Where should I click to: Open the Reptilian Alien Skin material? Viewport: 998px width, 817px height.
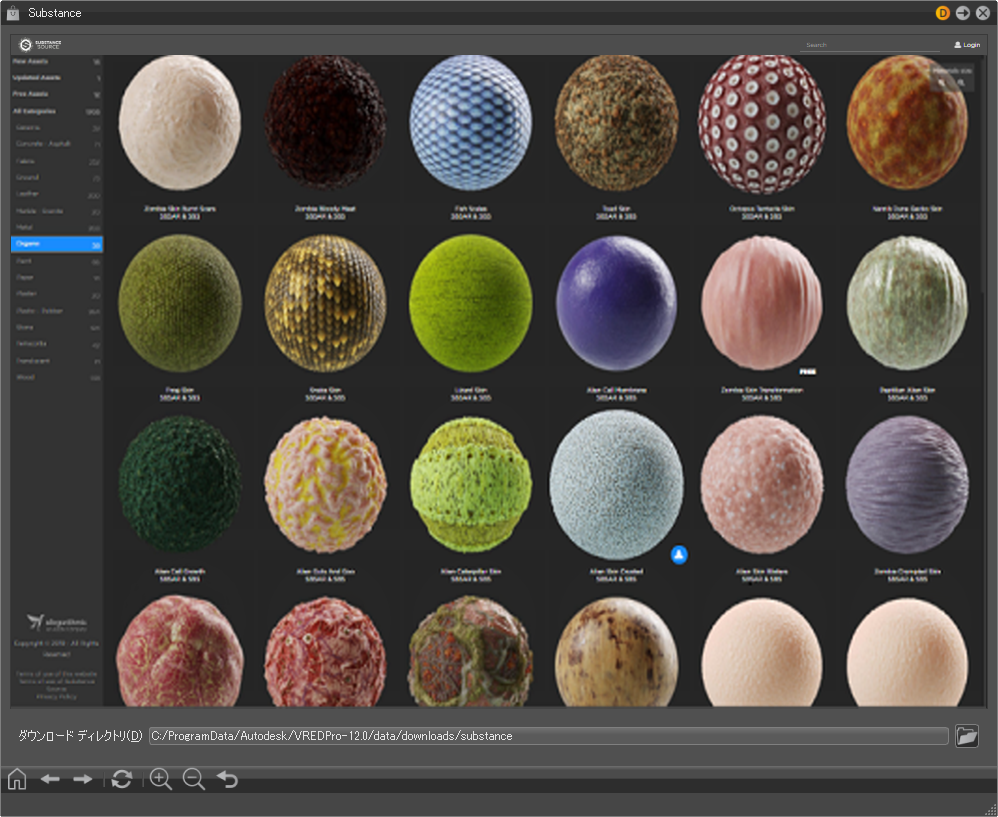pyautogui.click(x=907, y=304)
